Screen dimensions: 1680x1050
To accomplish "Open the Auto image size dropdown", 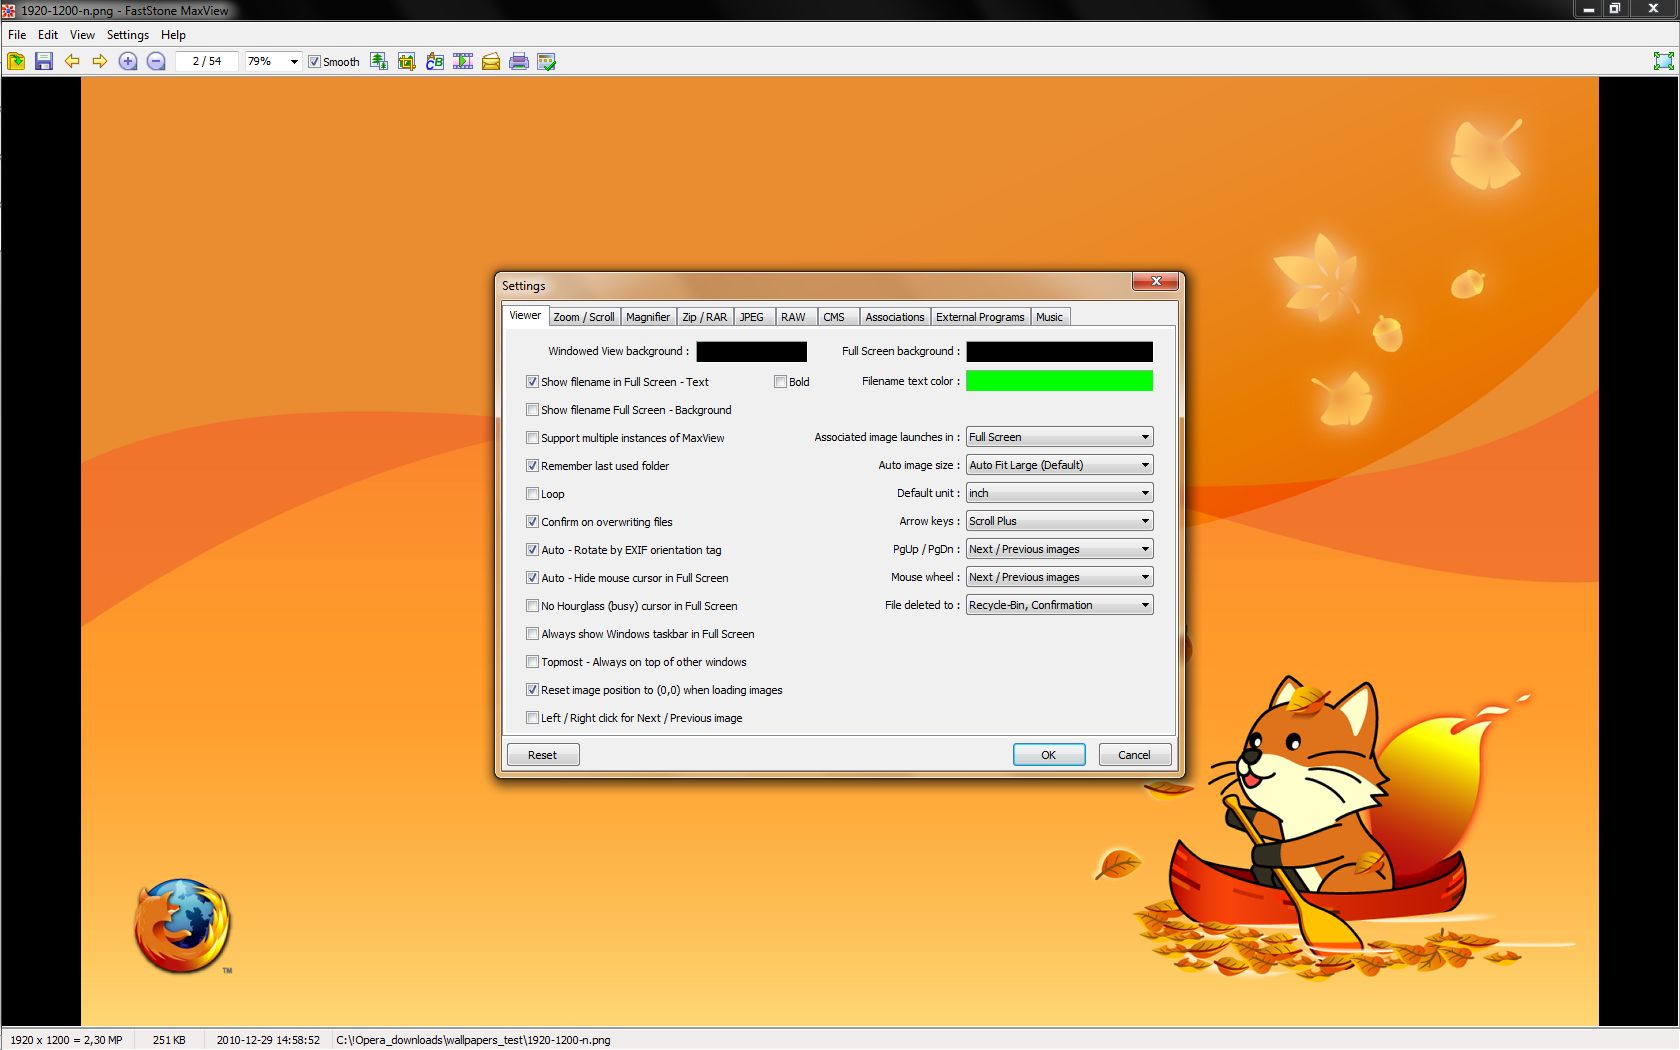I will pos(1059,465).
